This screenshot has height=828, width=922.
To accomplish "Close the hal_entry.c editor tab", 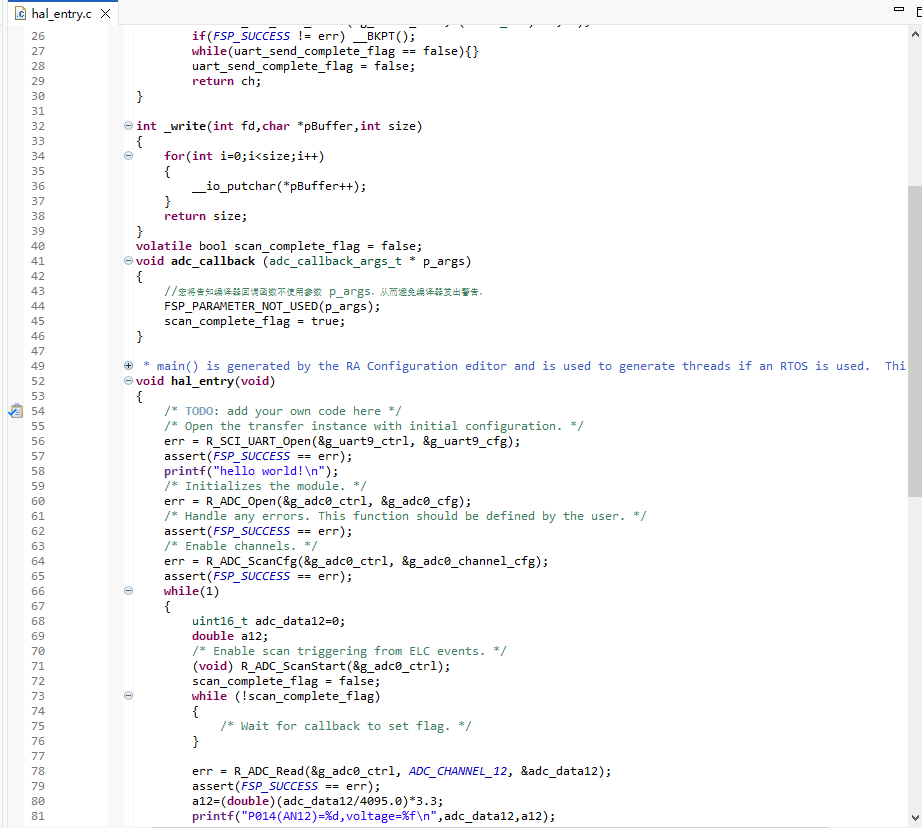I will tap(105, 14).
